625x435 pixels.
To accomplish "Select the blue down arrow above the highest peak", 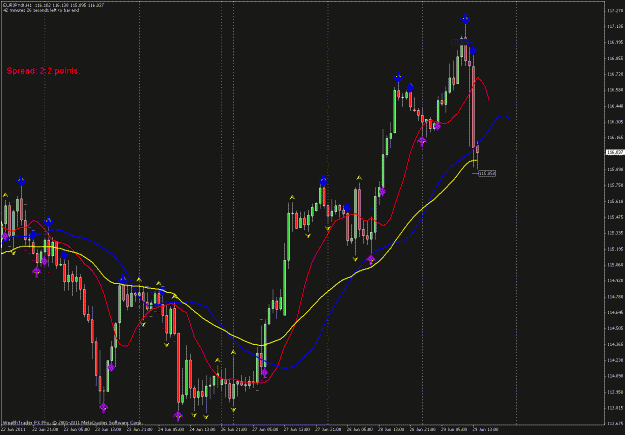I will (x=465, y=19).
